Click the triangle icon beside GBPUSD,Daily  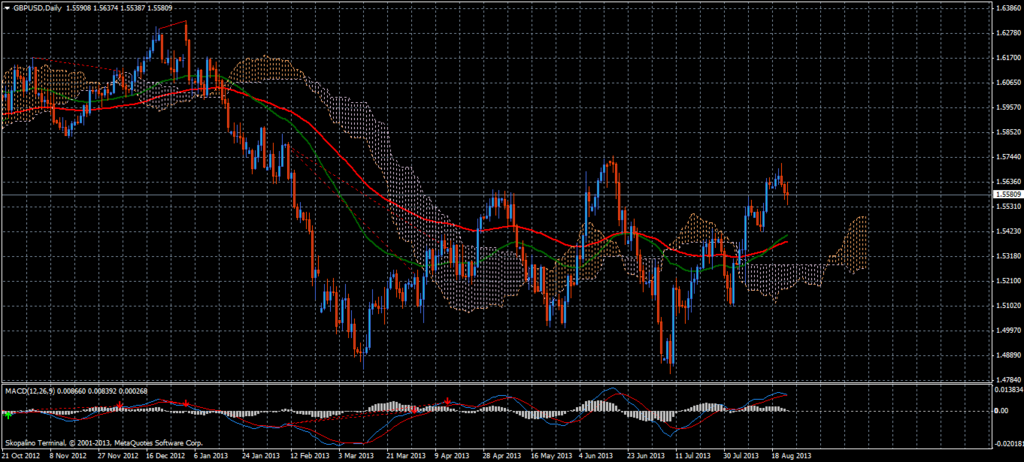(6, 6)
